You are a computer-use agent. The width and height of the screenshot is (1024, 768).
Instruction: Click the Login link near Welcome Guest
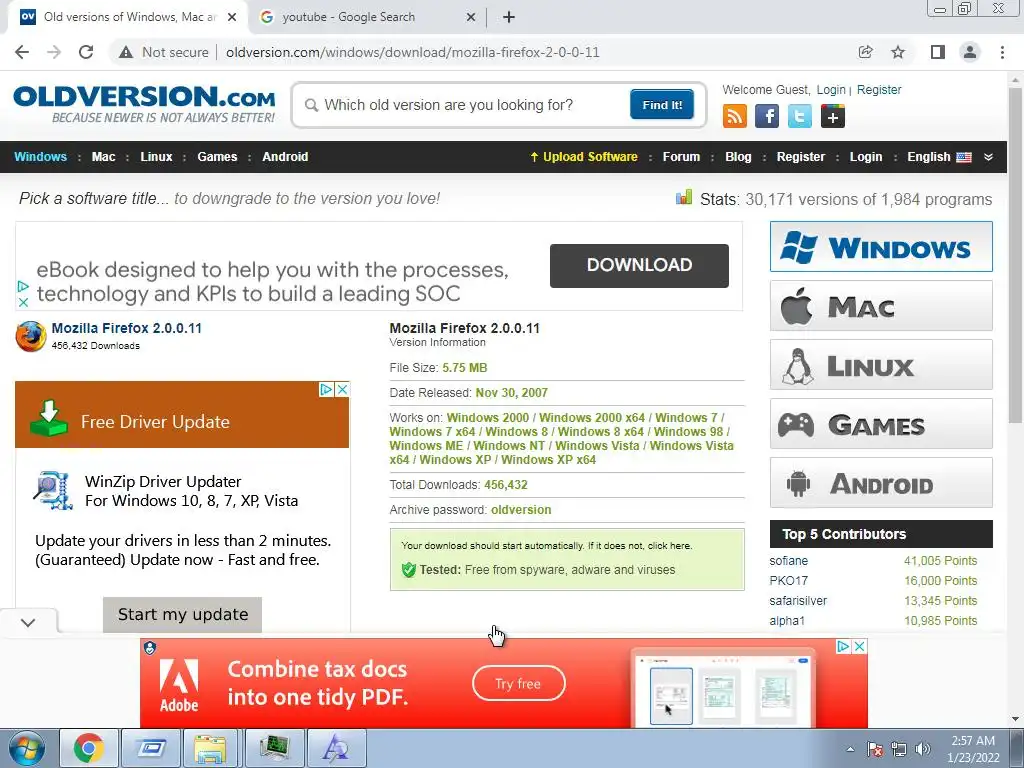pos(831,90)
